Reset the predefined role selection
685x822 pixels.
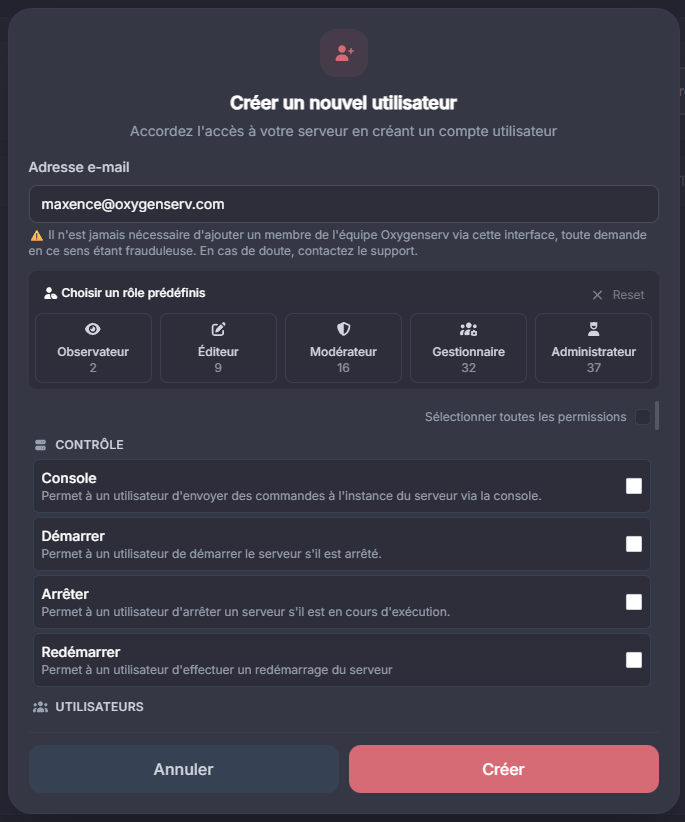[618, 295]
